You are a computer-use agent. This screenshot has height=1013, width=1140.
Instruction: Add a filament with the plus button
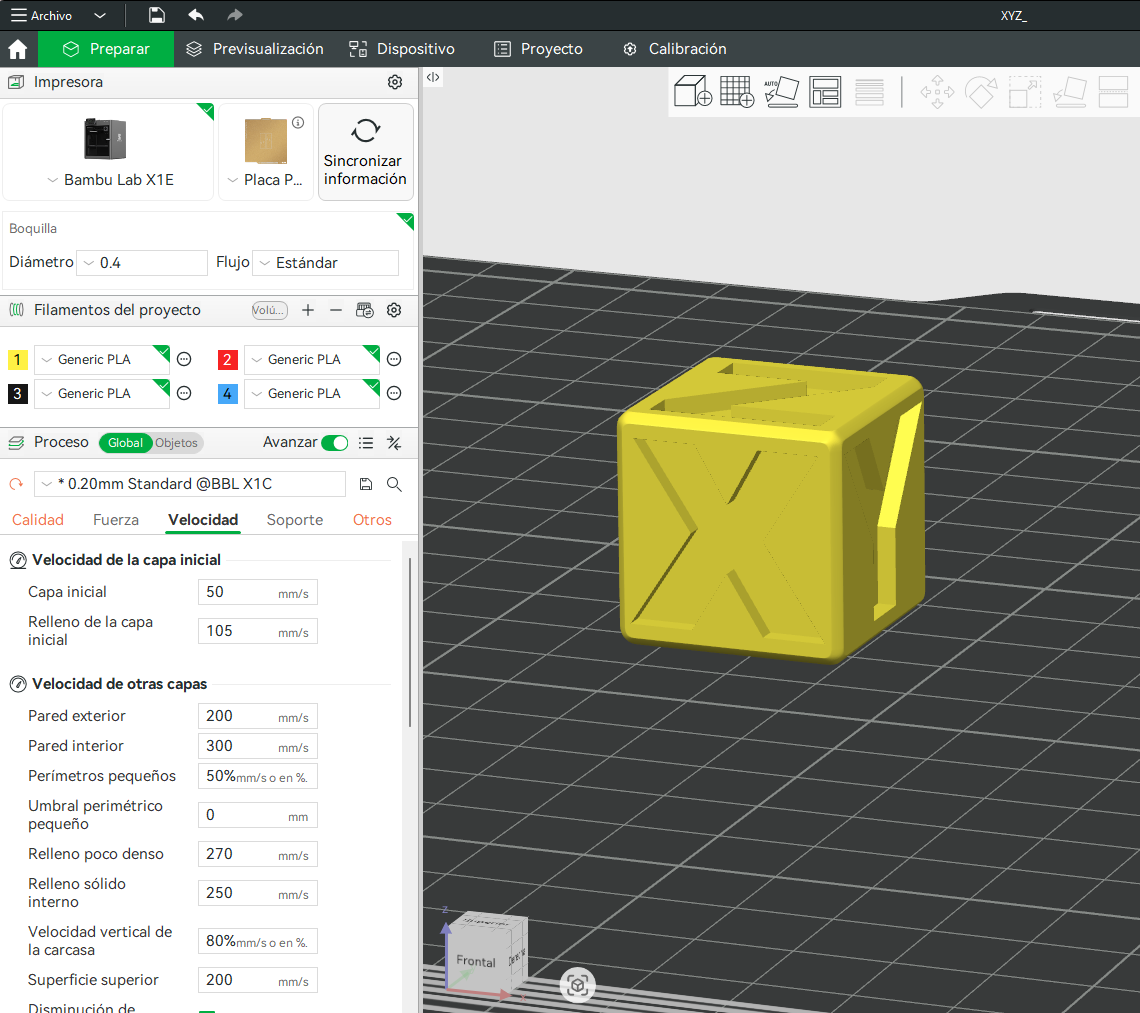pos(308,310)
